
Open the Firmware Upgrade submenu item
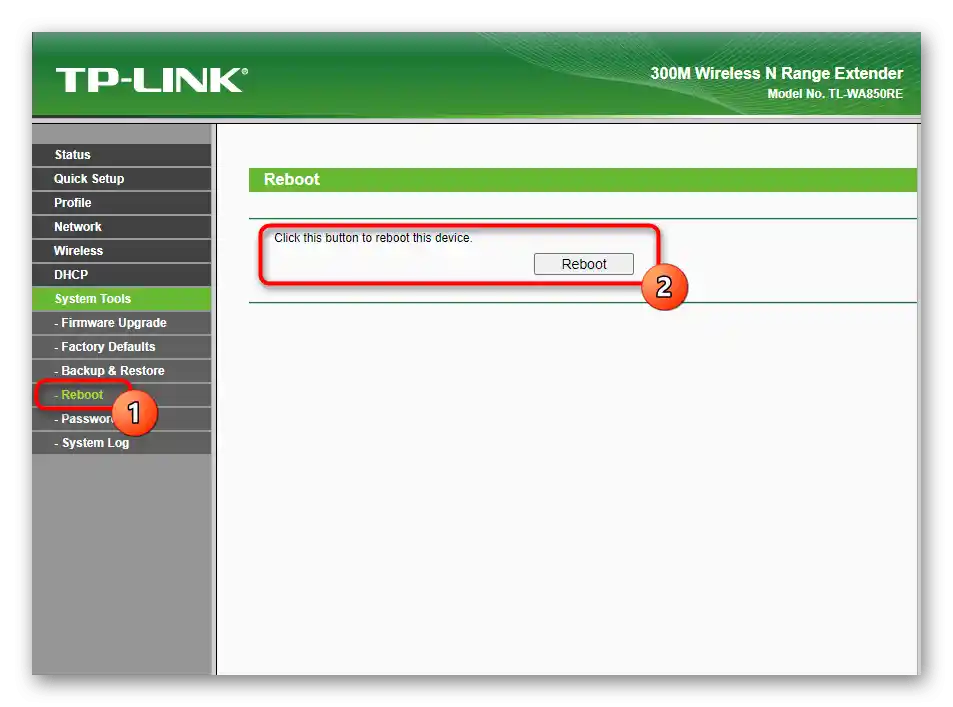[x=122, y=323]
